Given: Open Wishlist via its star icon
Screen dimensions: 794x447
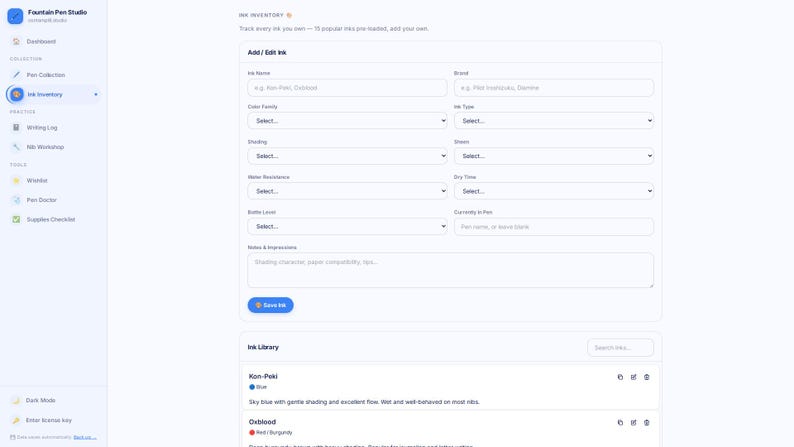Looking at the screenshot, I should pos(16,180).
